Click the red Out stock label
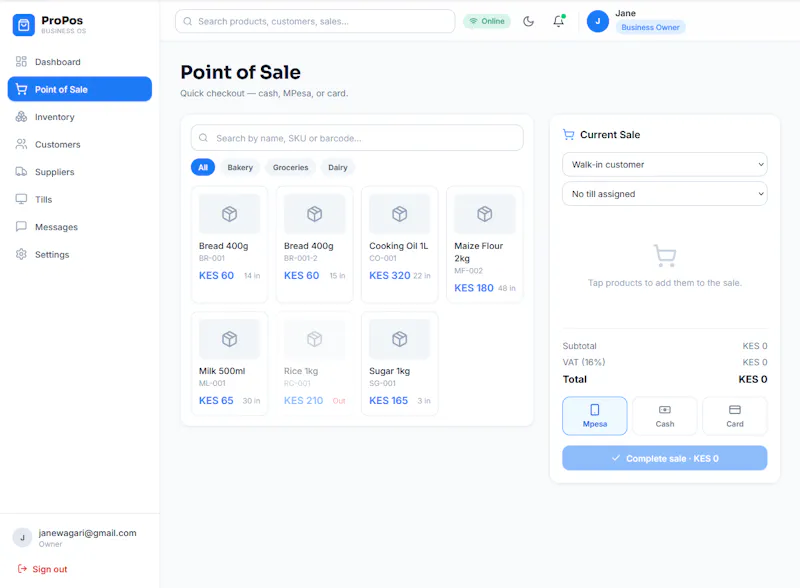This screenshot has width=800, height=588. point(339,401)
